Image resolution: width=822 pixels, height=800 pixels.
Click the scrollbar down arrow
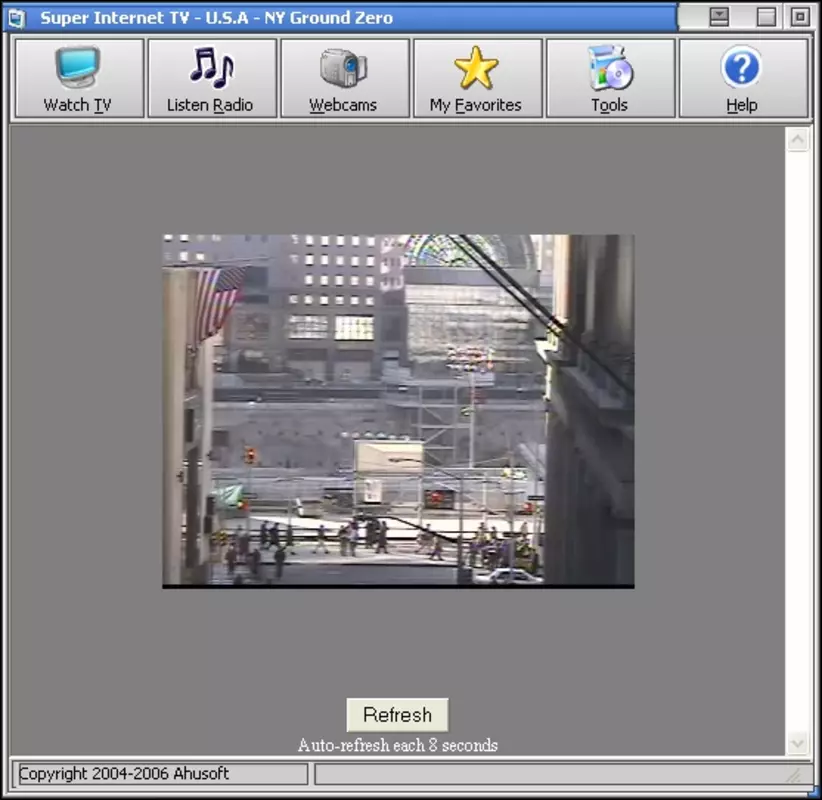(x=797, y=742)
